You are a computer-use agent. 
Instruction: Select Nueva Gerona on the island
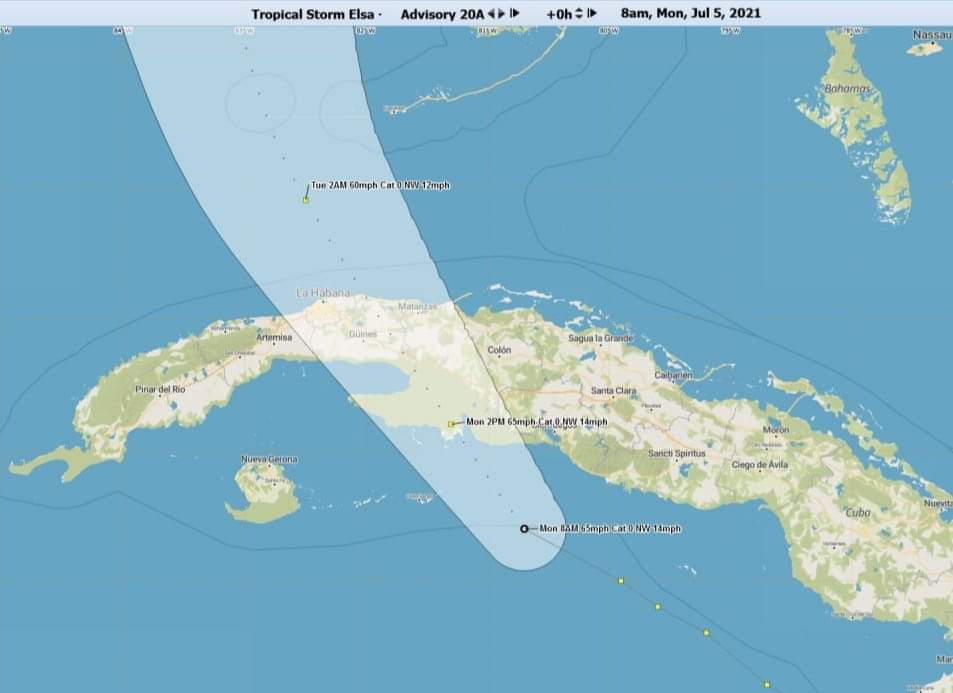tap(269, 460)
